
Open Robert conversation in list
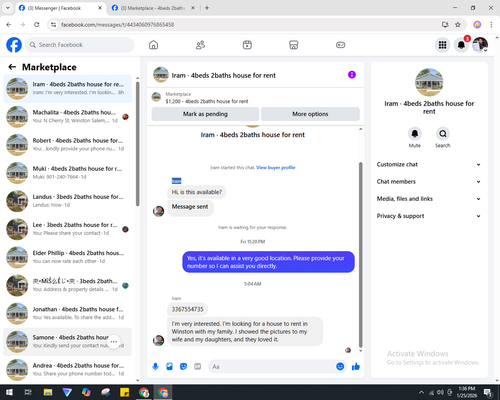[x=67, y=145]
